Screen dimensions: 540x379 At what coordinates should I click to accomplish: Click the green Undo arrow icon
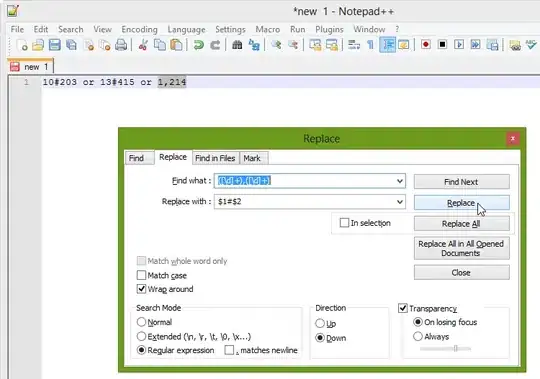[x=198, y=45]
